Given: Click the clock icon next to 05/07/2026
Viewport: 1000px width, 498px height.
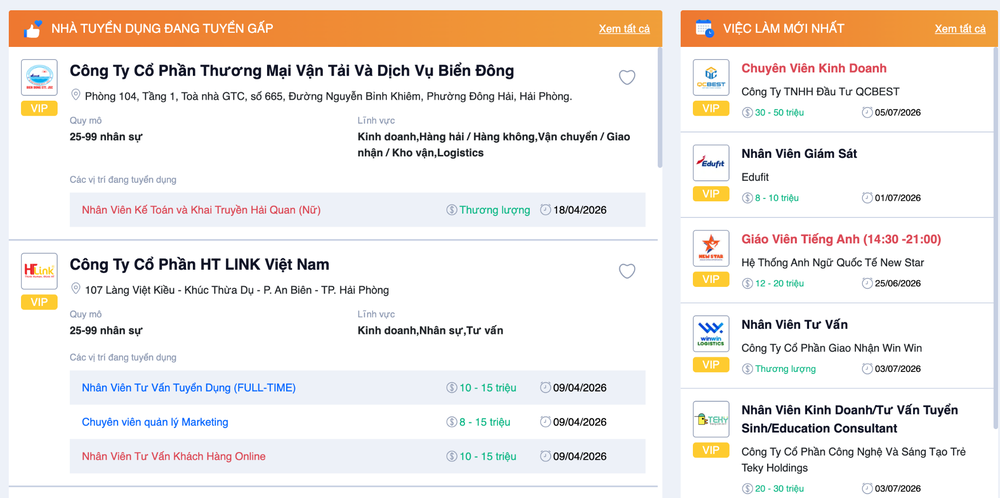Looking at the screenshot, I should (x=867, y=112).
